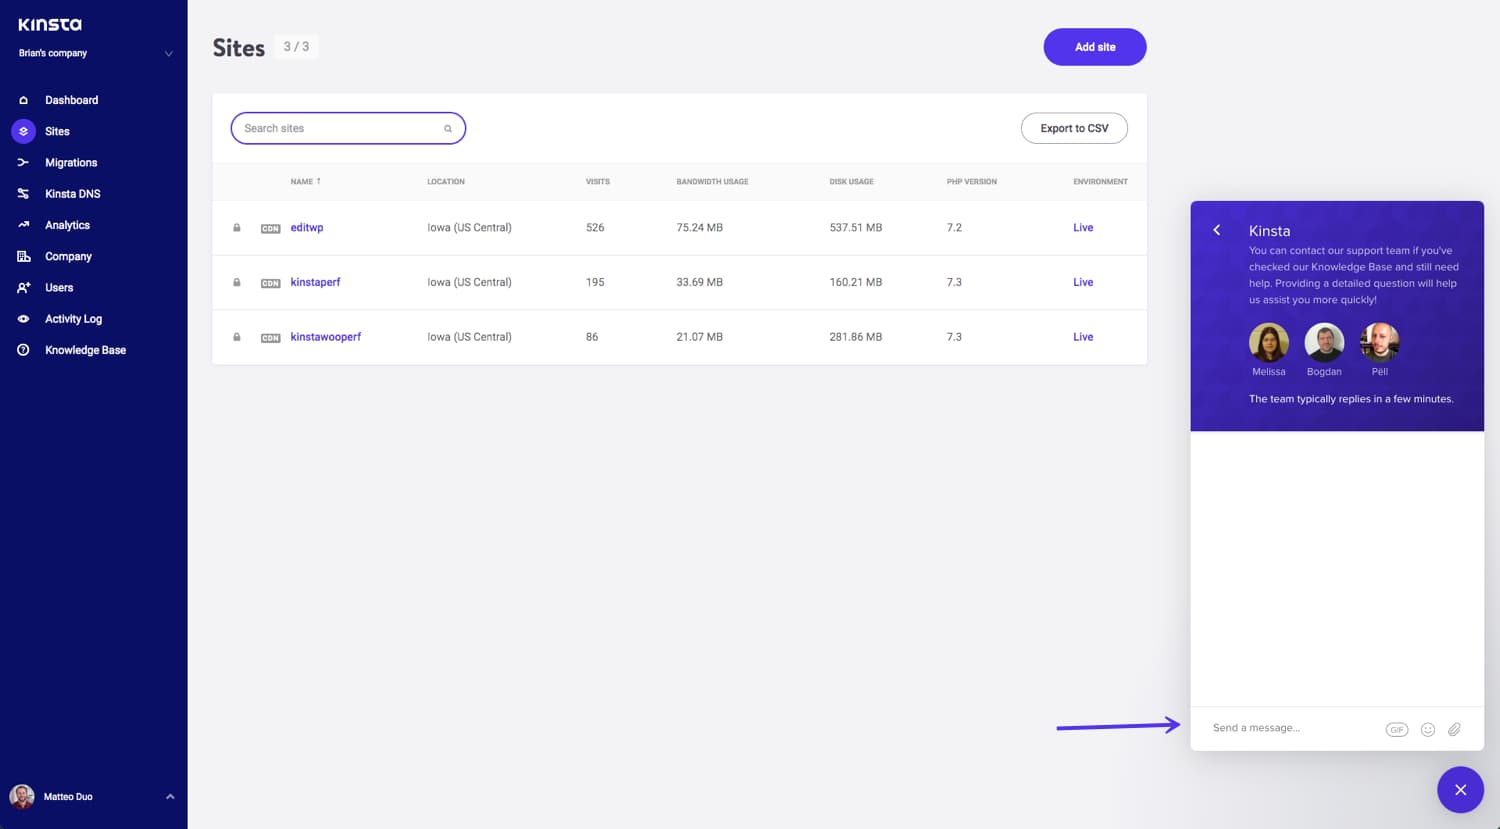Focus the Send a message field

[1290, 728]
